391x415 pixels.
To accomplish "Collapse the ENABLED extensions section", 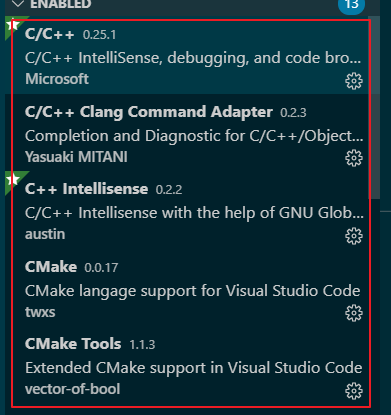I will tap(18, 4).
